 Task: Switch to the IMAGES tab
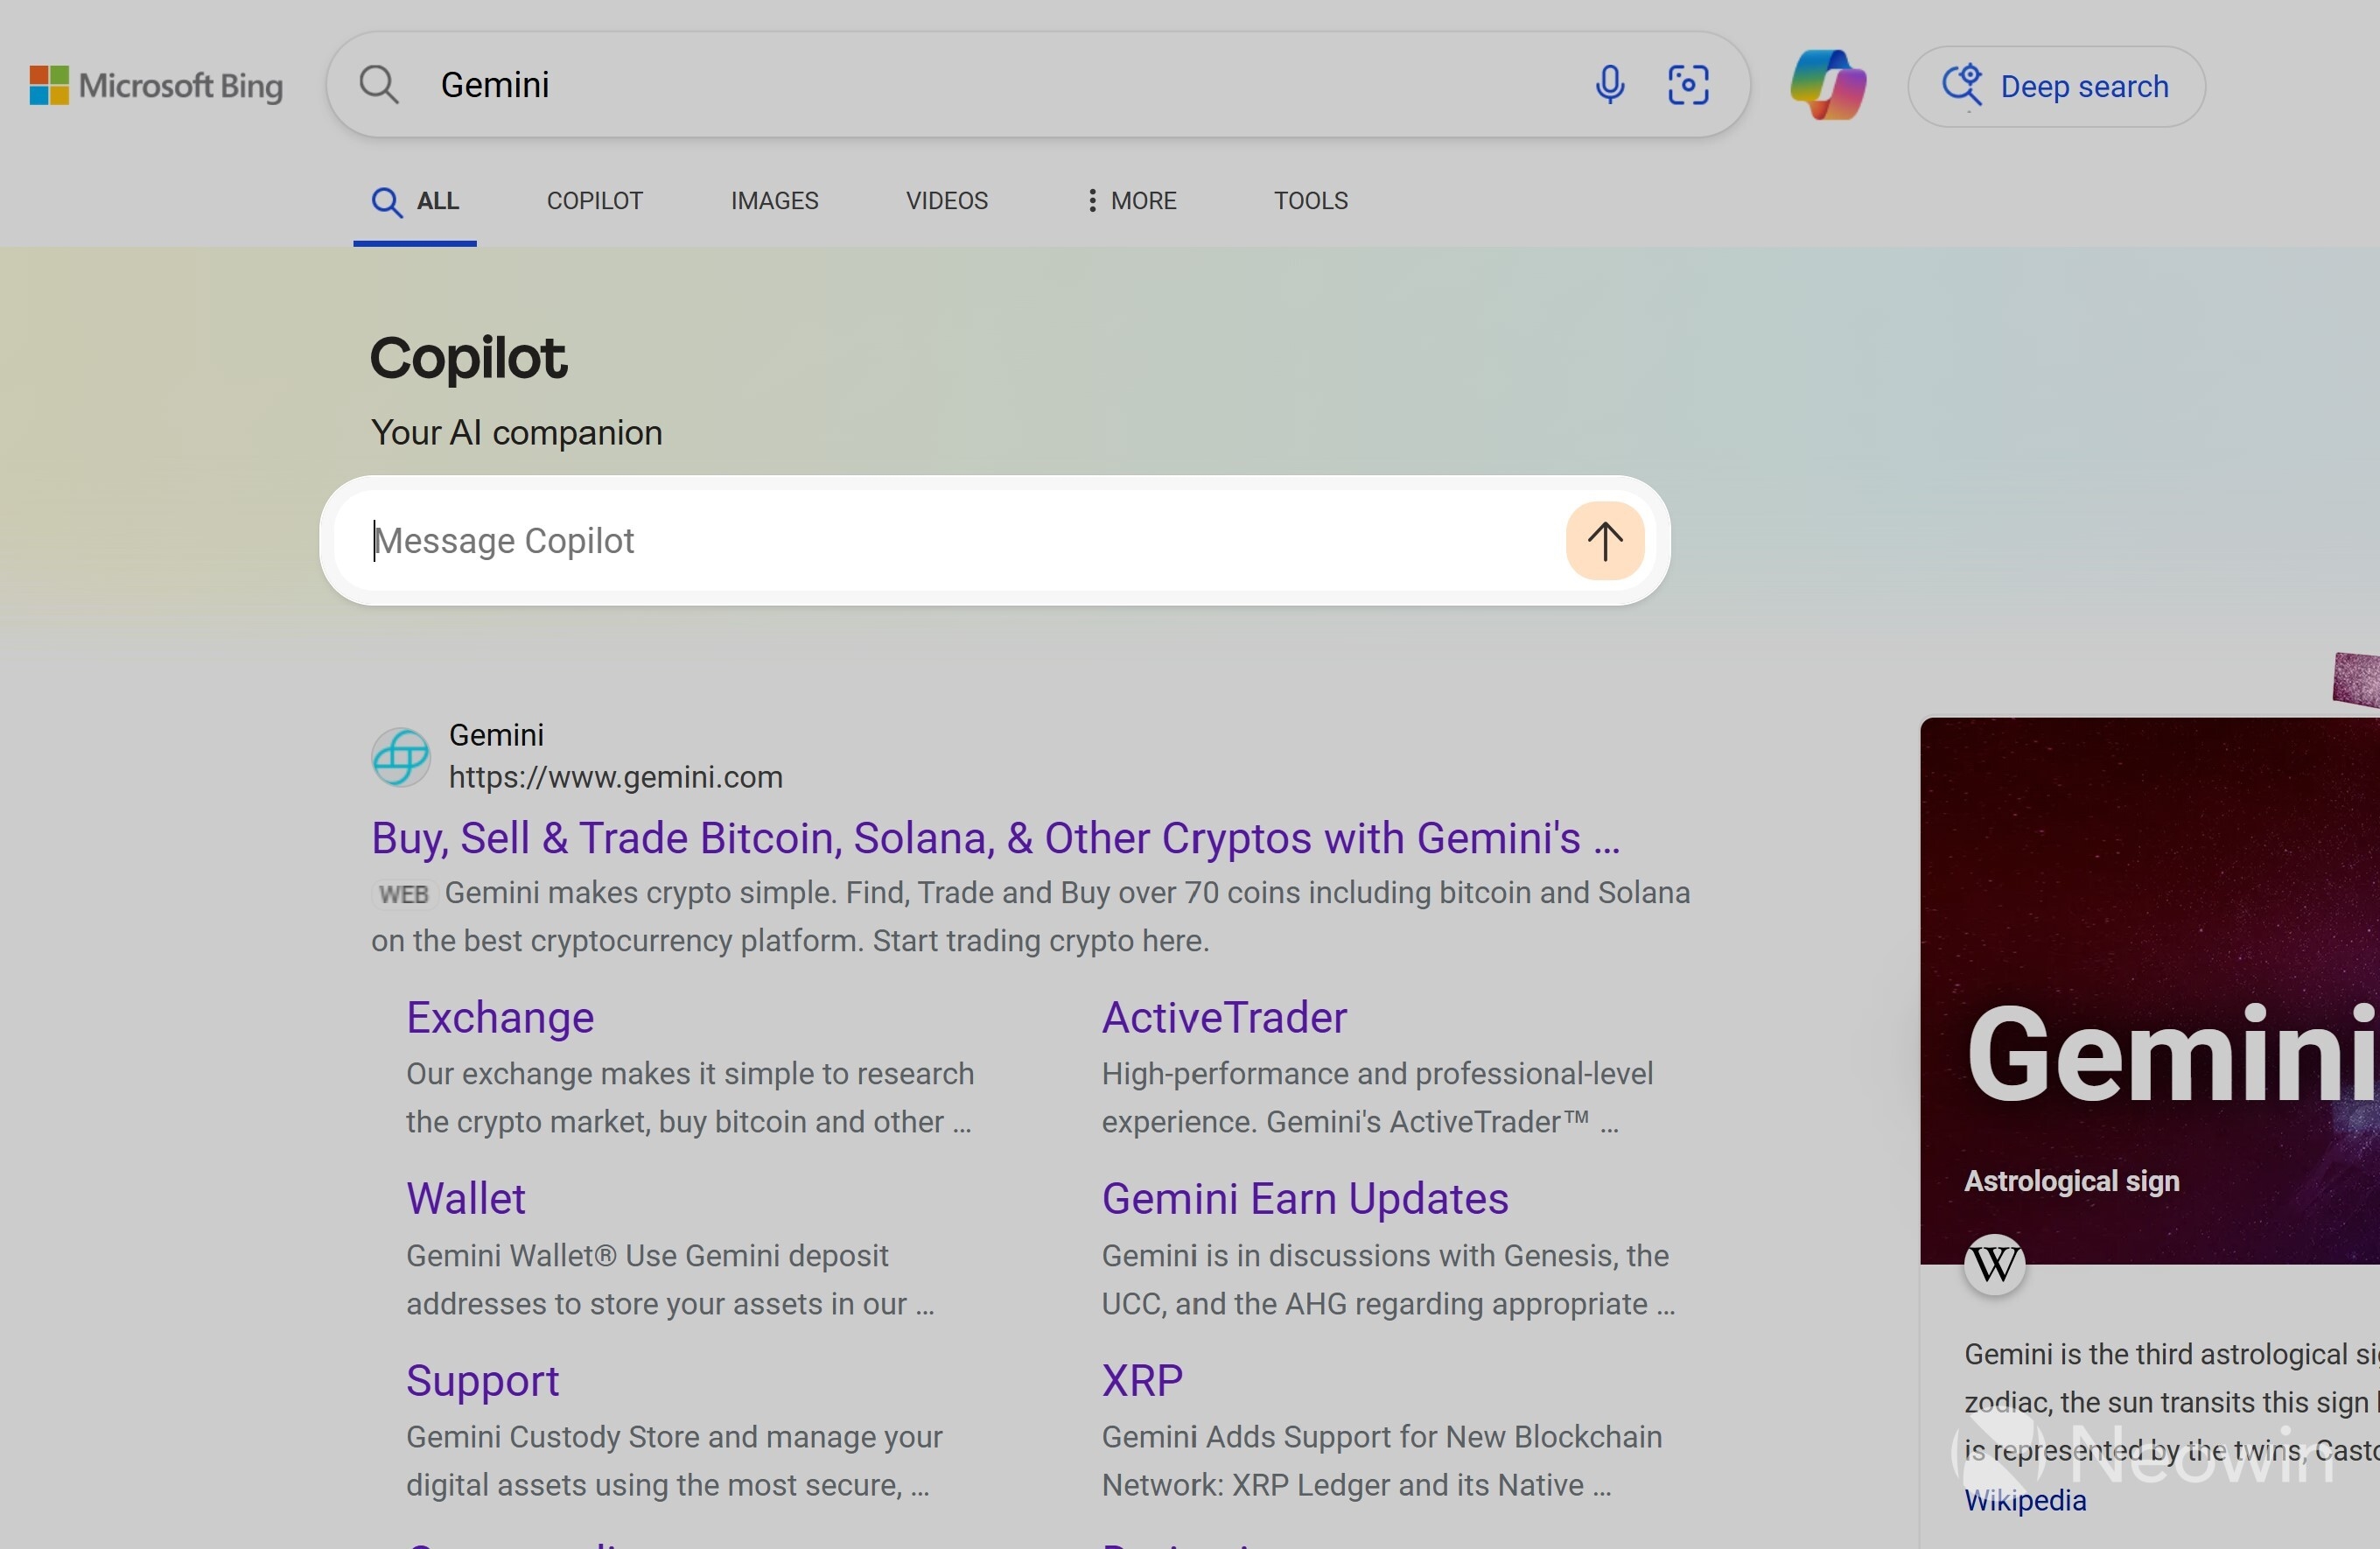click(x=774, y=201)
